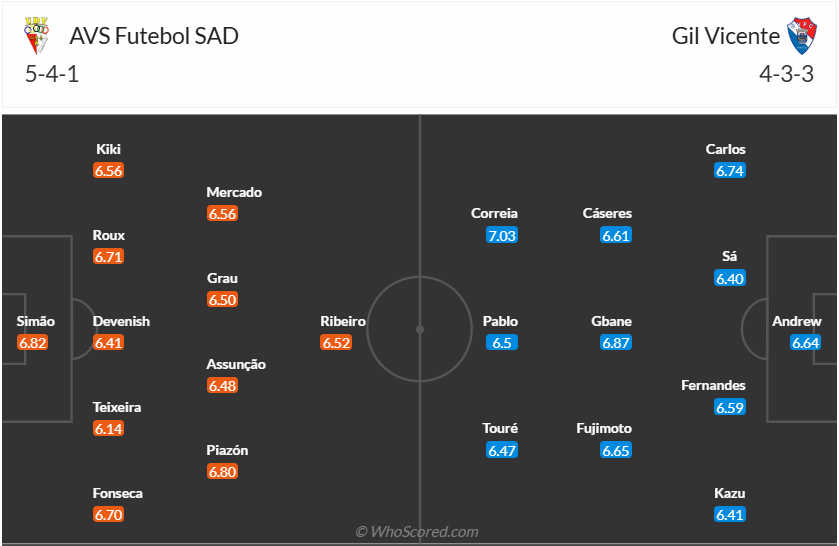839x546 pixels.
Task: Select goalkeeper Simão's 6.82 rating badge
Action: (33, 343)
